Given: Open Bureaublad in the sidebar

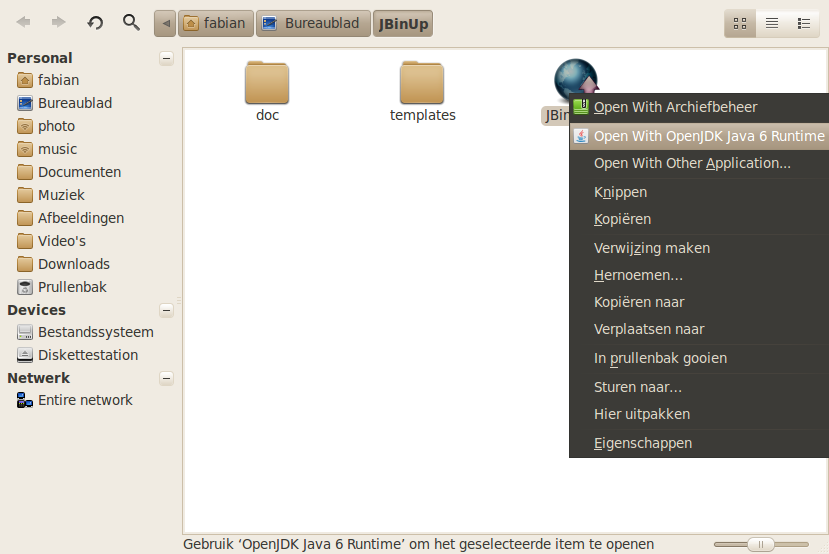Looking at the screenshot, I should (65, 103).
